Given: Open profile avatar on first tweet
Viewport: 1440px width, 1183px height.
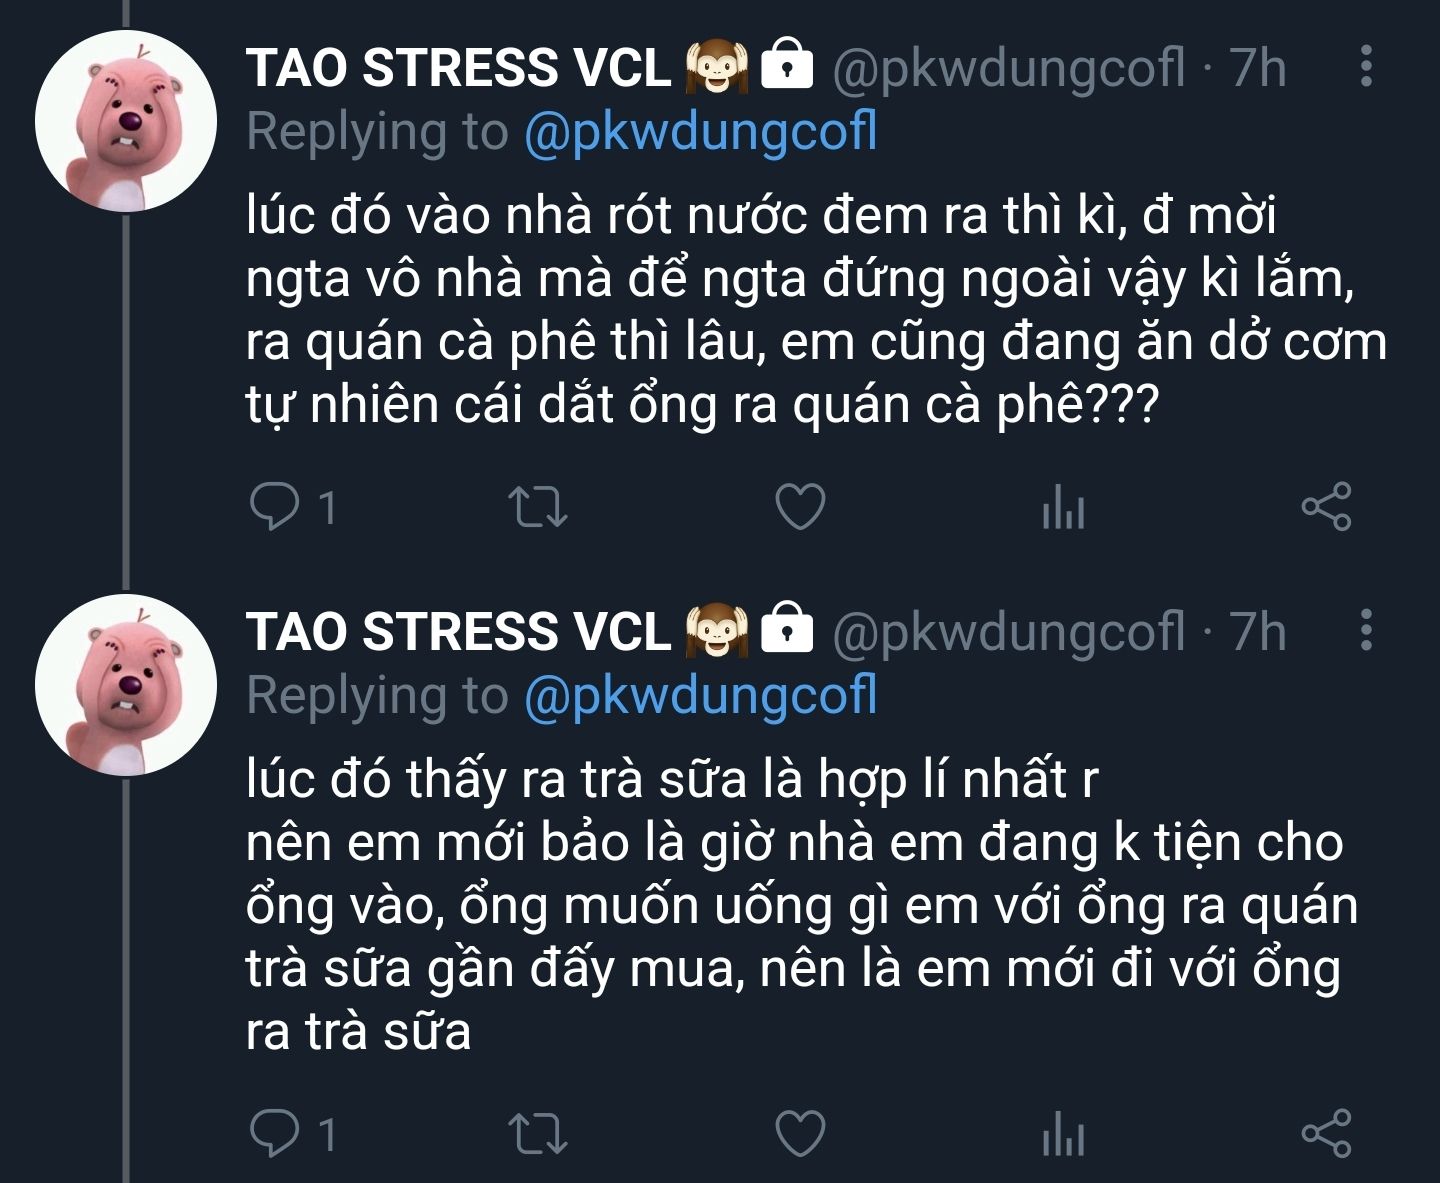Looking at the screenshot, I should tap(126, 120).
